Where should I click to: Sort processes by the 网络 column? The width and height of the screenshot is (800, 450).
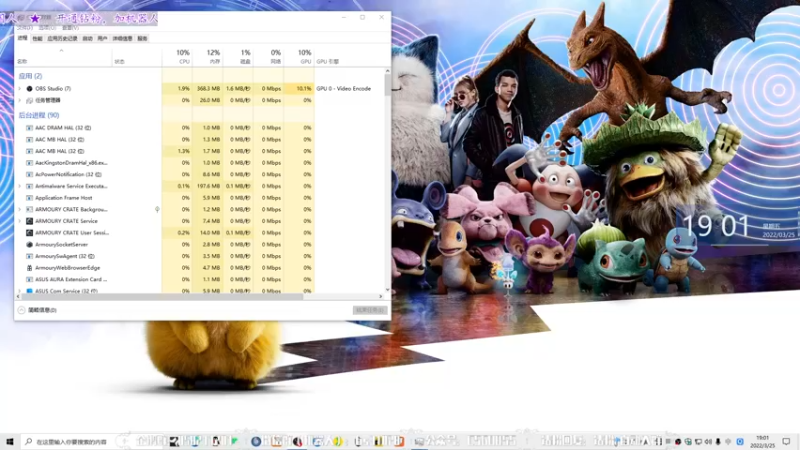pyautogui.click(x=268, y=56)
